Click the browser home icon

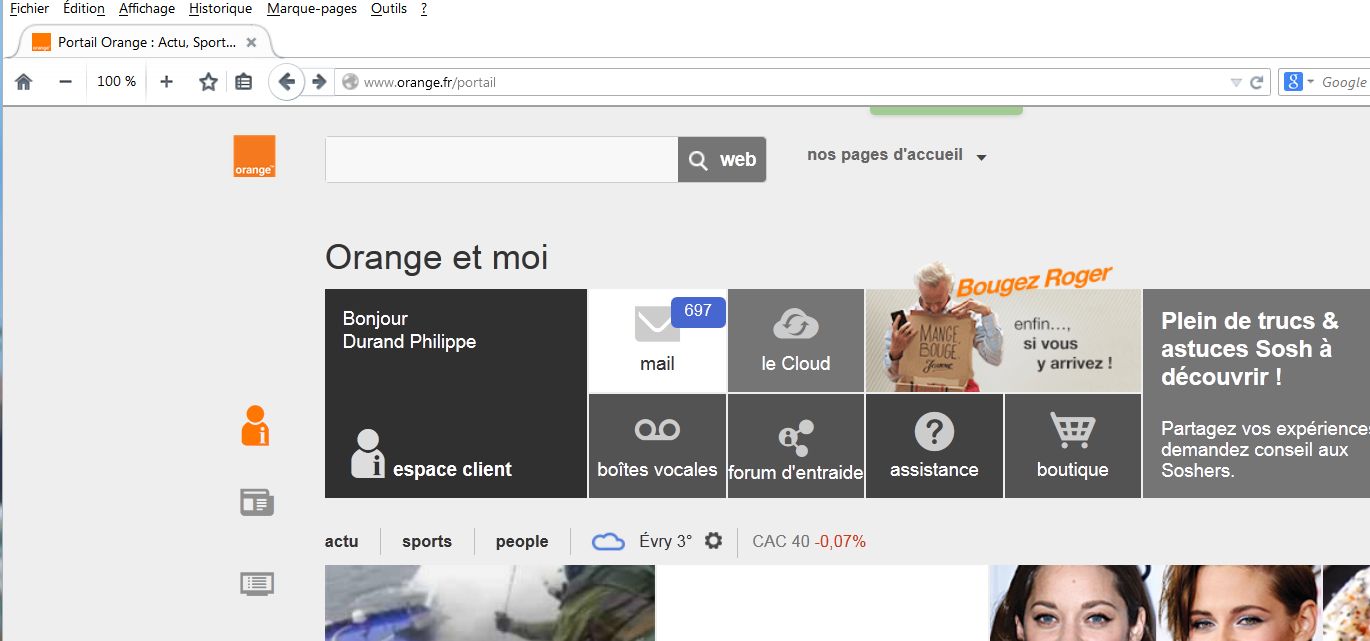pyautogui.click(x=24, y=82)
